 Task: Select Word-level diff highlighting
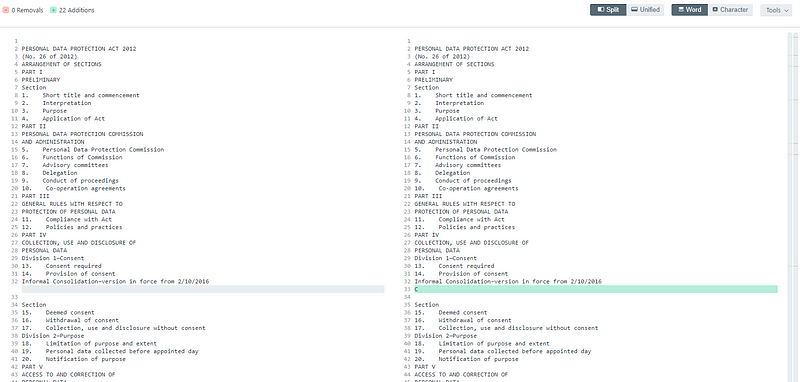(x=689, y=10)
